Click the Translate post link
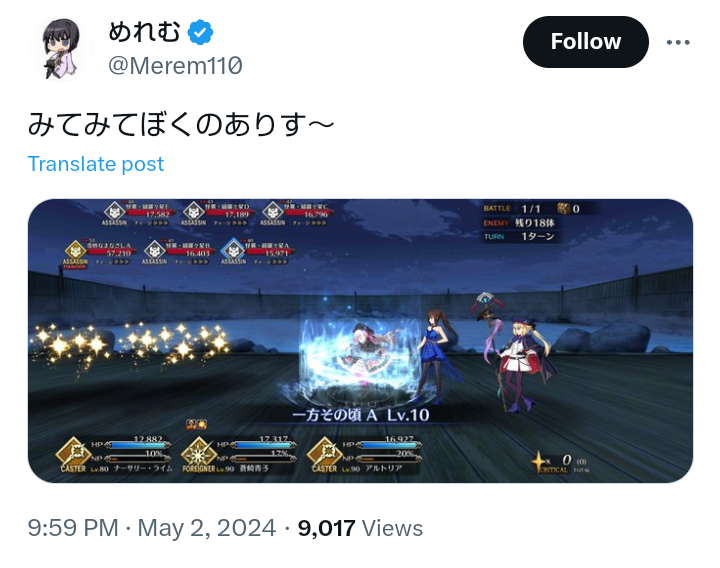The width and height of the screenshot is (720, 568). (x=96, y=164)
